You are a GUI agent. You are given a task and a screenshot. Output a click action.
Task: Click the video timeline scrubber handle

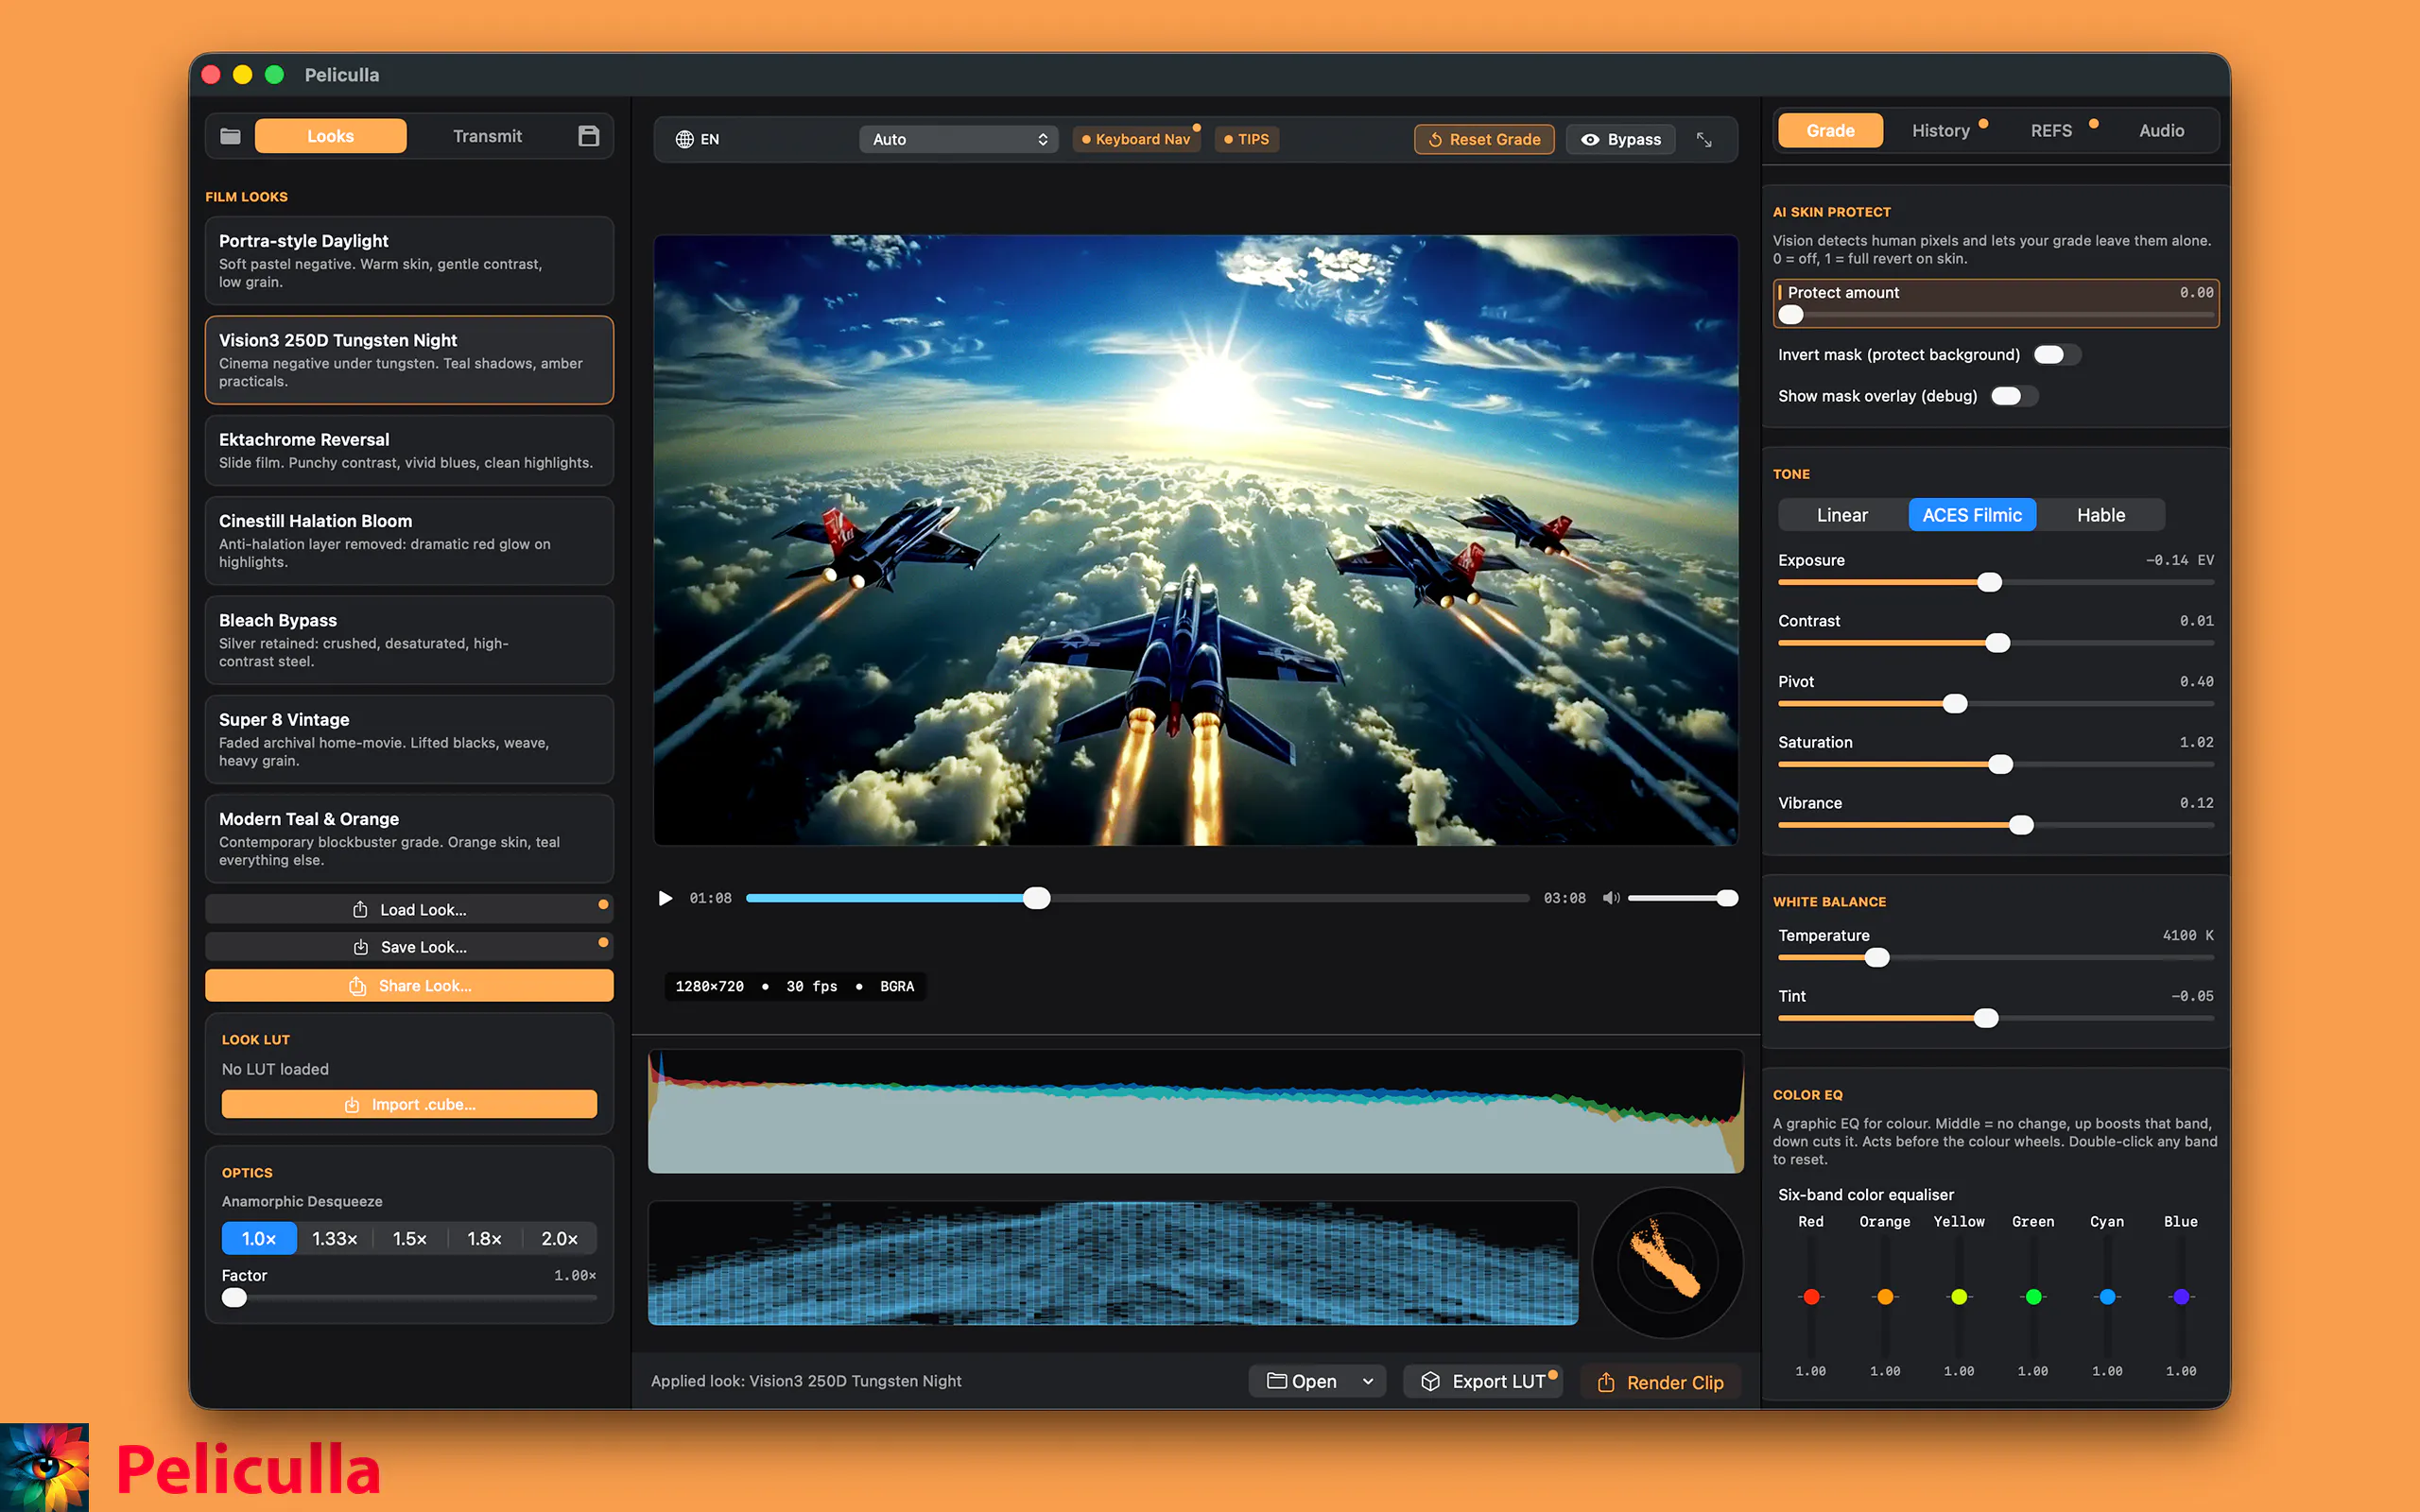tap(1037, 898)
